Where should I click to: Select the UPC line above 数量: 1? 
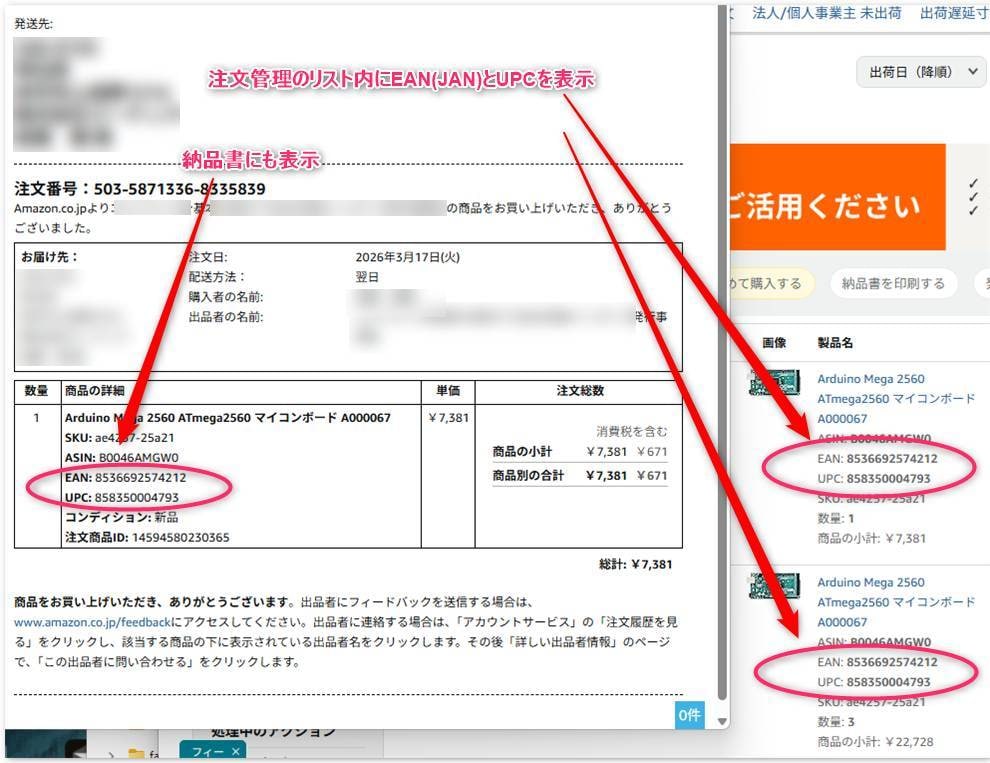coord(874,479)
